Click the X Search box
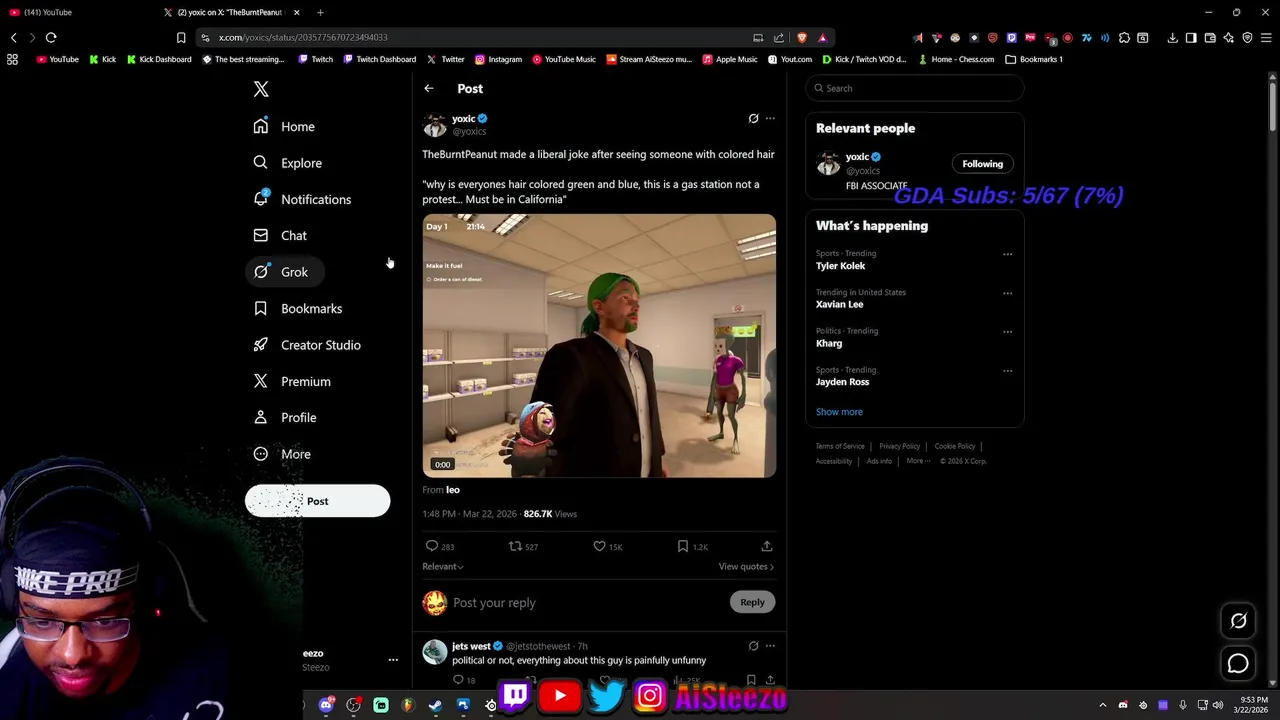The height and width of the screenshot is (720, 1280). 915,88
